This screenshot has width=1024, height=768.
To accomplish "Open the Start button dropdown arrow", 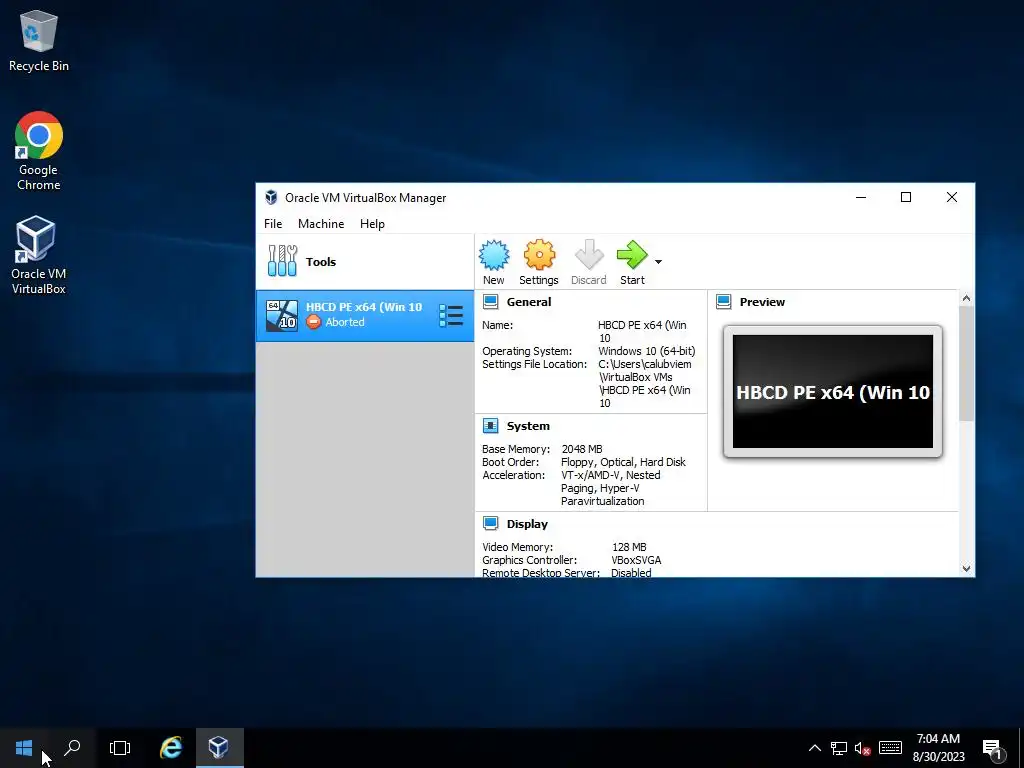I will 658,262.
